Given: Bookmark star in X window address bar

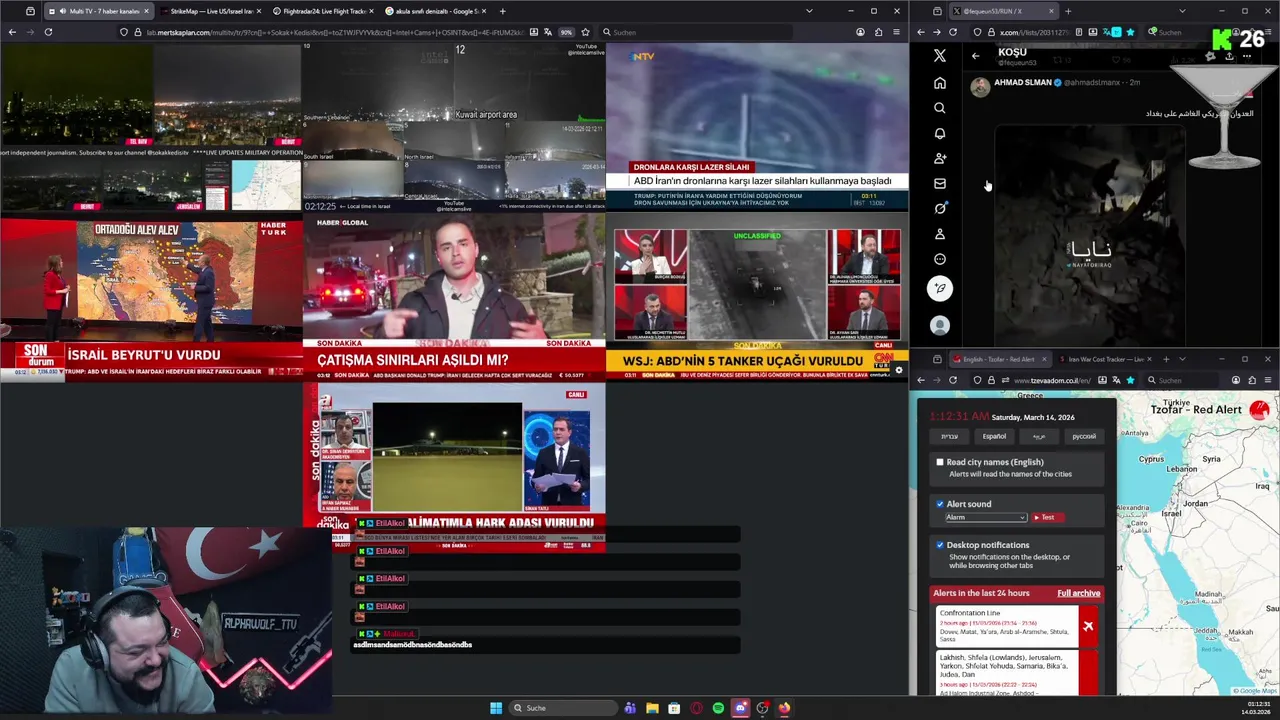Looking at the screenshot, I should coord(1130,32).
